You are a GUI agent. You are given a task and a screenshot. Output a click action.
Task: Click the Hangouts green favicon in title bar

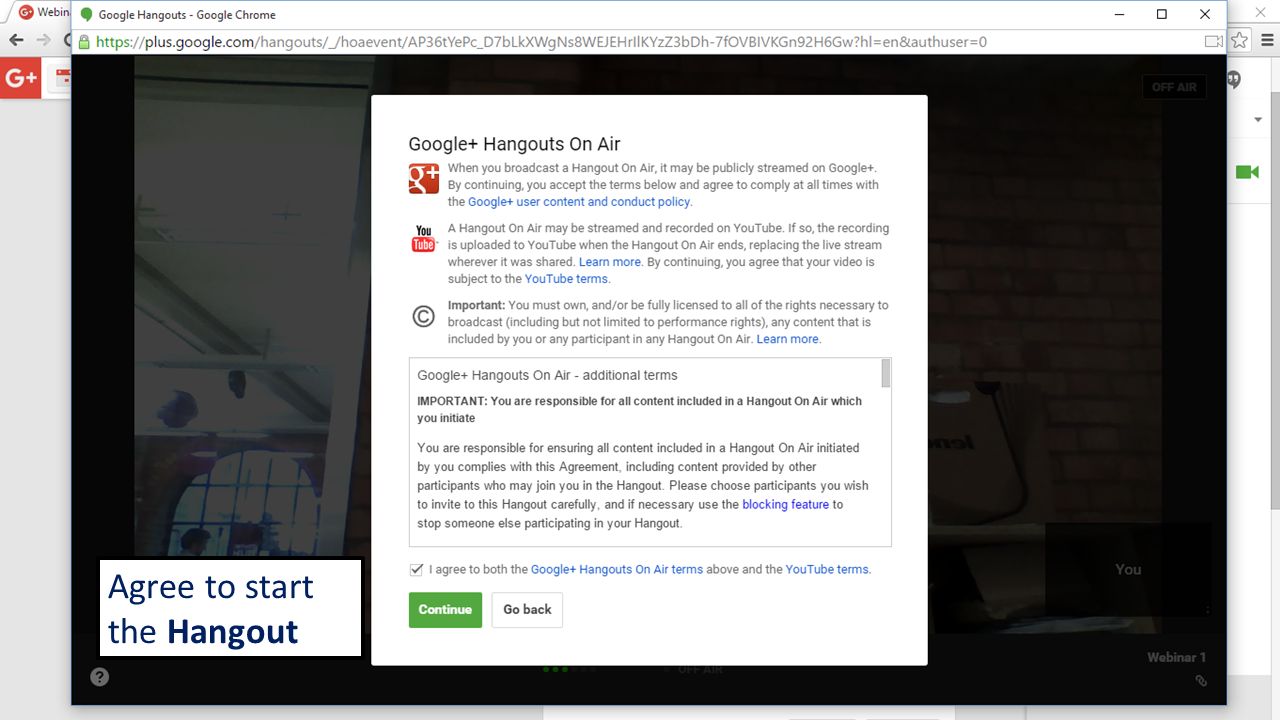click(x=86, y=15)
